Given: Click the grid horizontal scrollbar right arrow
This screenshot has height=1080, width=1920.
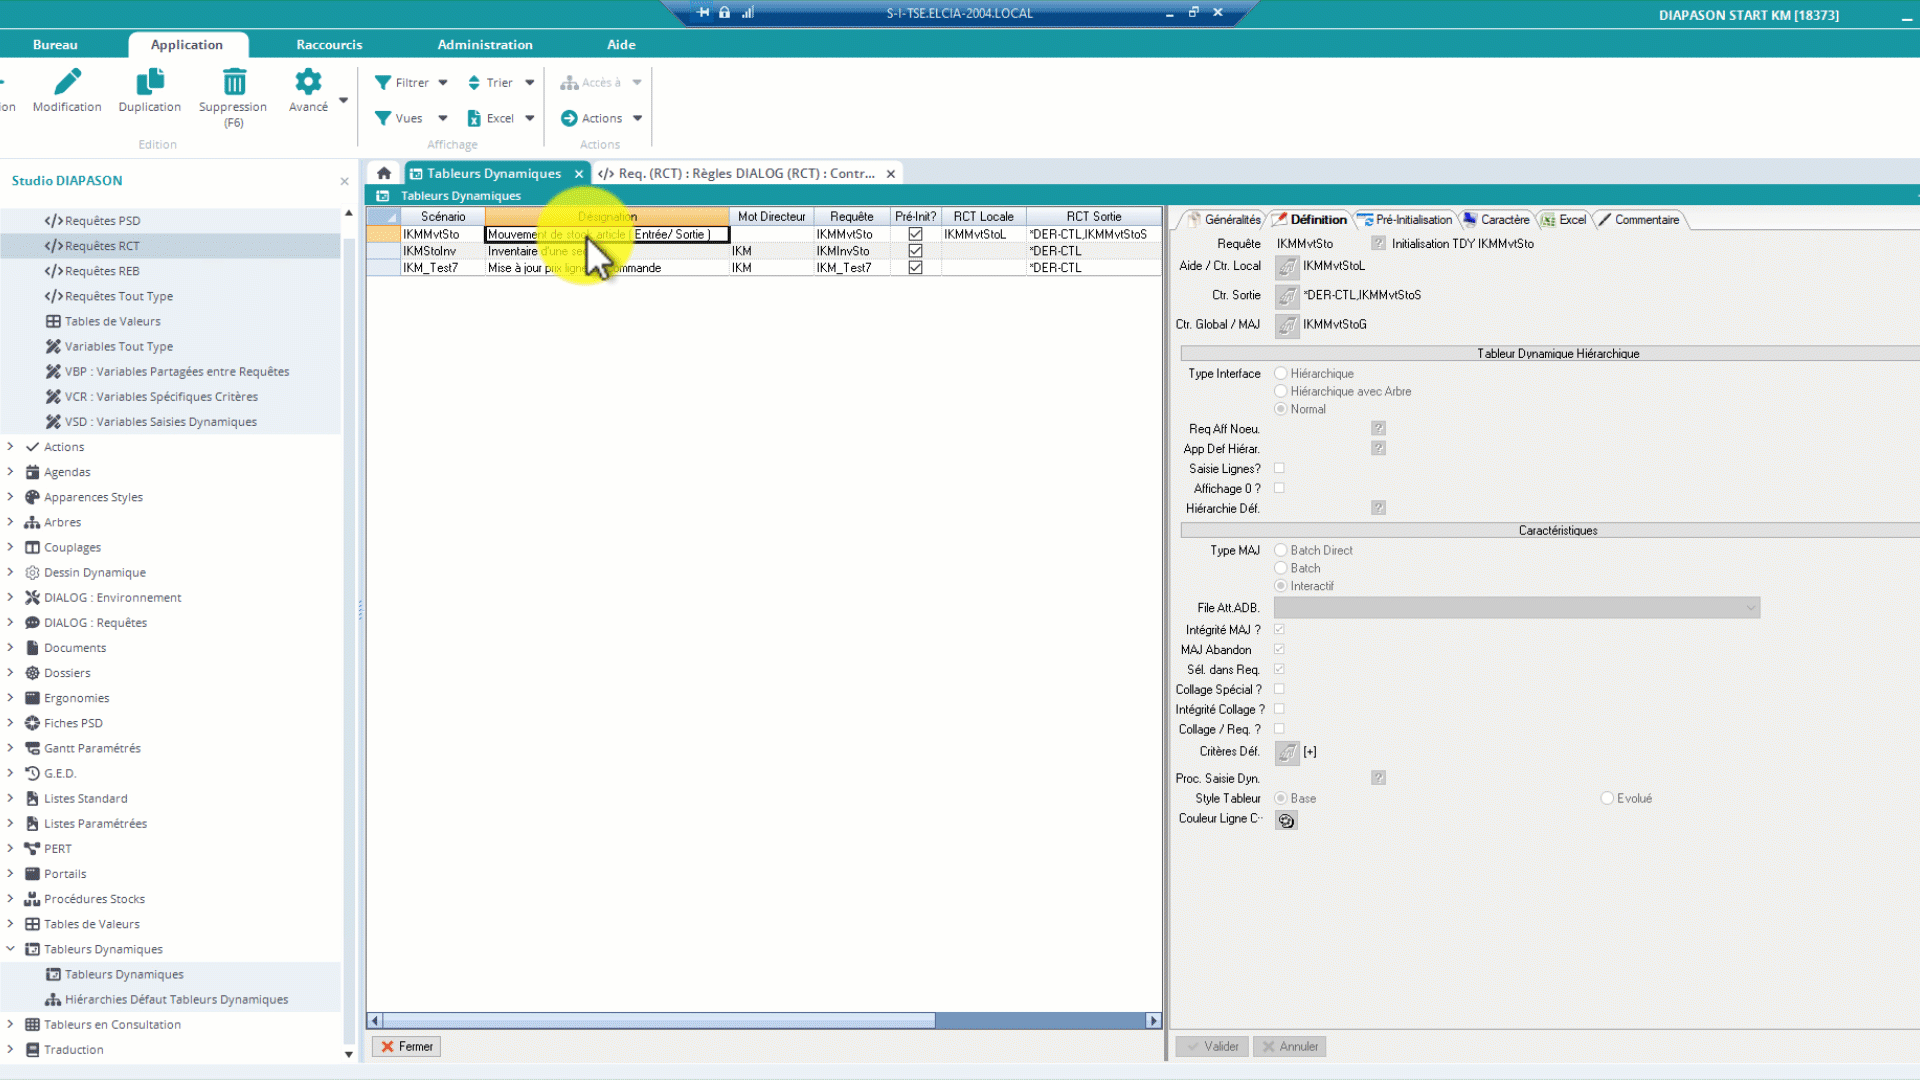Looking at the screenshot, I should pyautogui.click(x=1153, y=1021).
